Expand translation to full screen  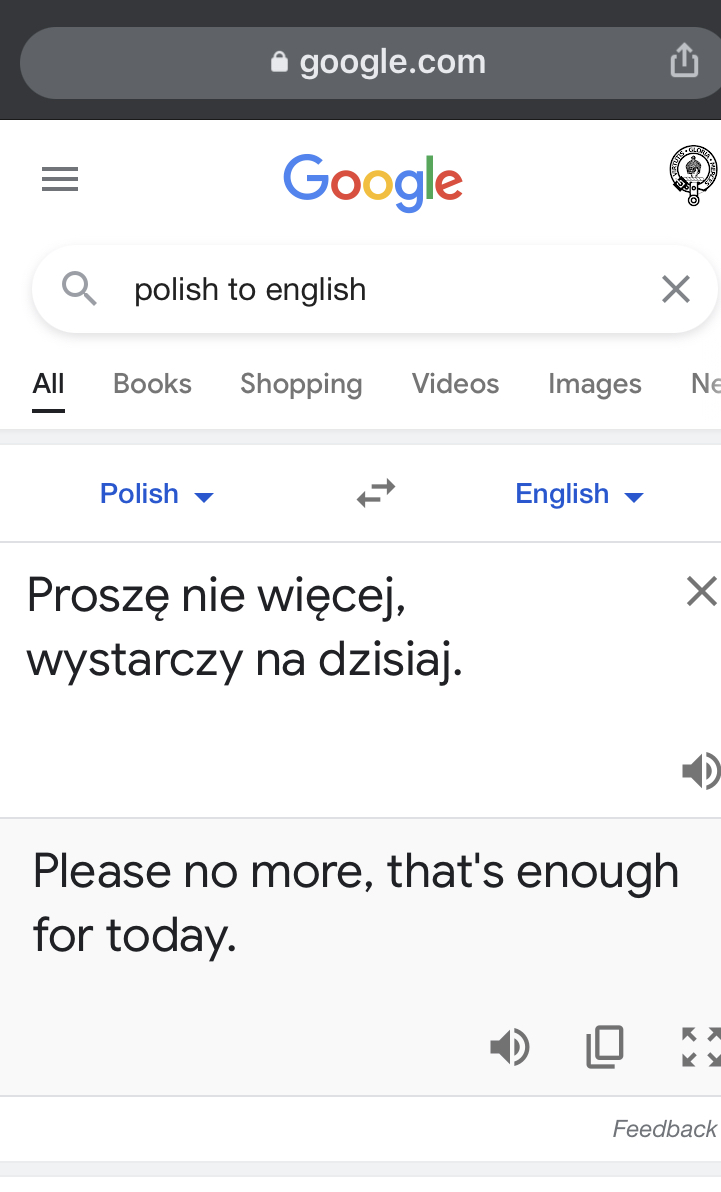point(701,1047)
